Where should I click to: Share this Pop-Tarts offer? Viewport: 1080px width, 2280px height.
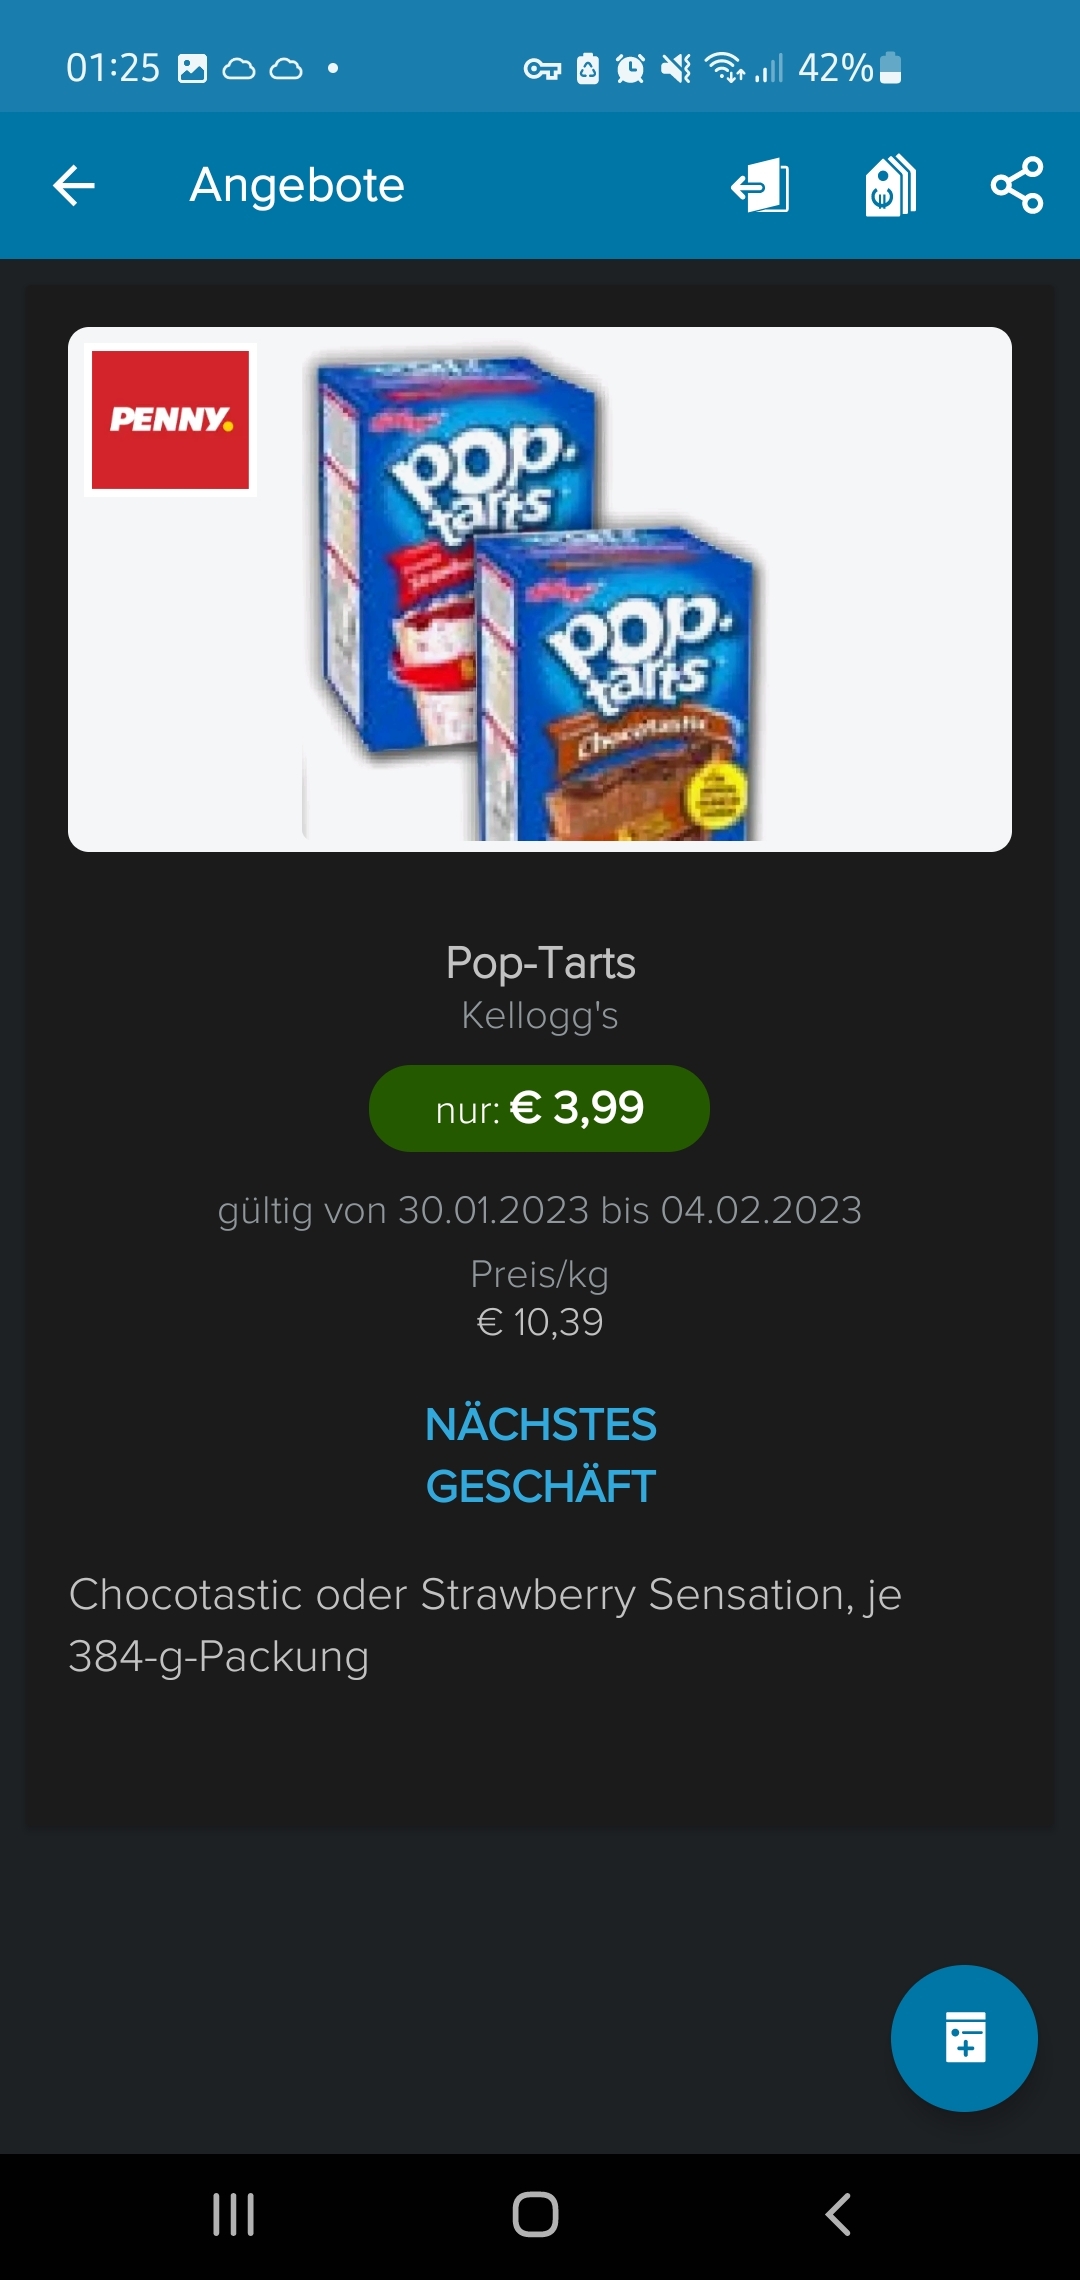point(1017,186)
